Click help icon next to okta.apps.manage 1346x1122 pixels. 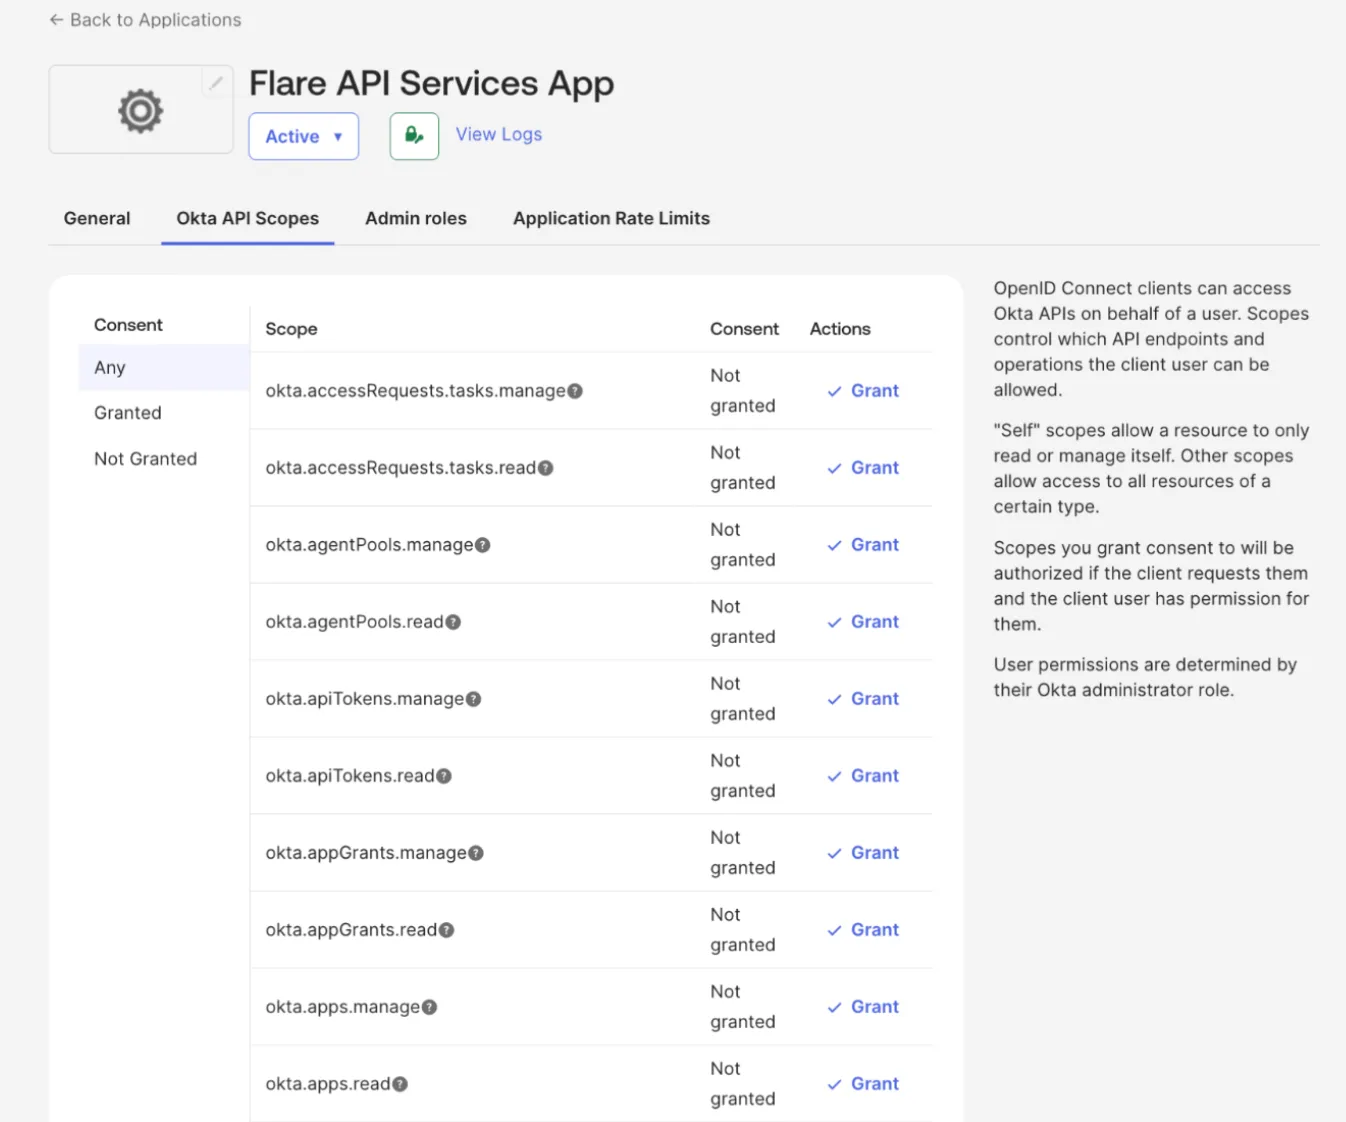point(429,1007)
